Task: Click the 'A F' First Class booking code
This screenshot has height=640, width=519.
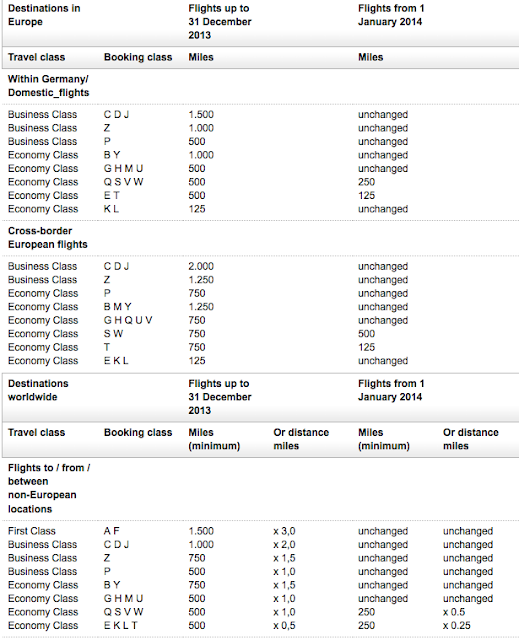Action: click(x=111, y=531)
